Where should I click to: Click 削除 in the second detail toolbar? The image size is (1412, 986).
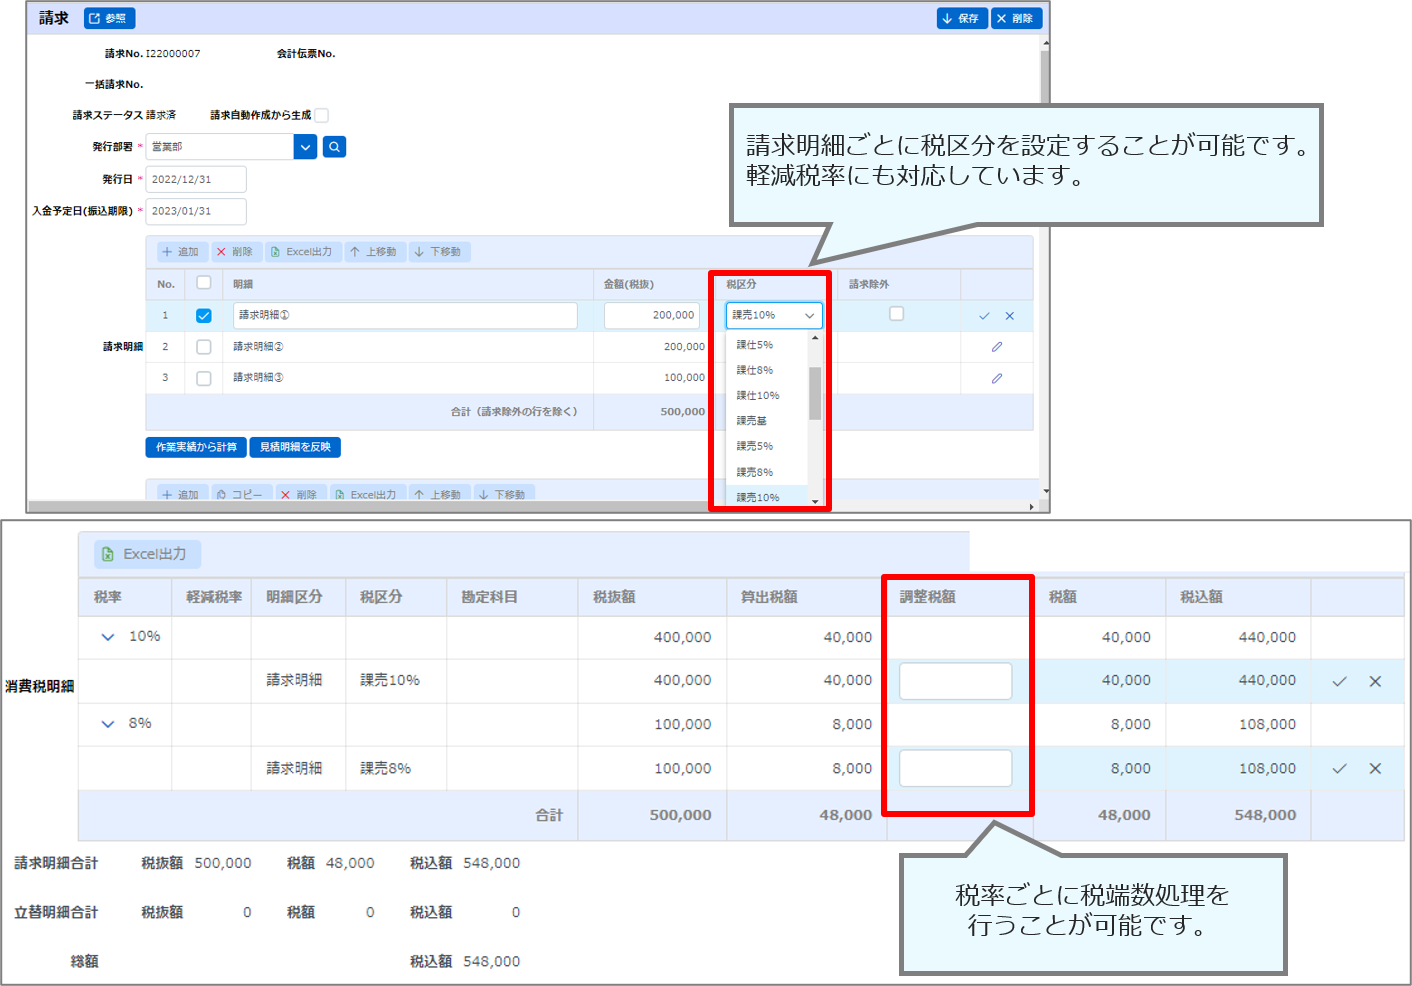pos(299,494)
